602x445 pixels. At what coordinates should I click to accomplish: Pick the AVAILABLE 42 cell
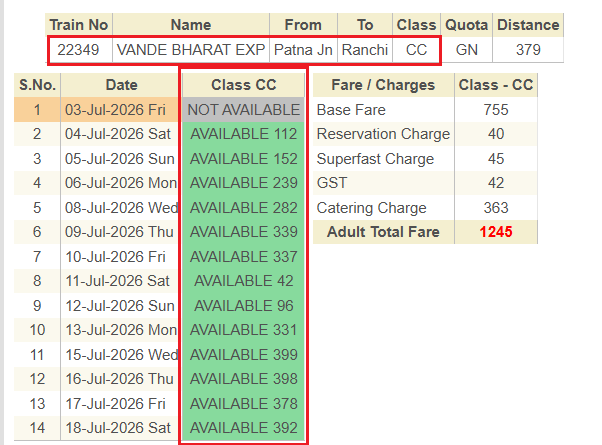[x=243, y=281]
